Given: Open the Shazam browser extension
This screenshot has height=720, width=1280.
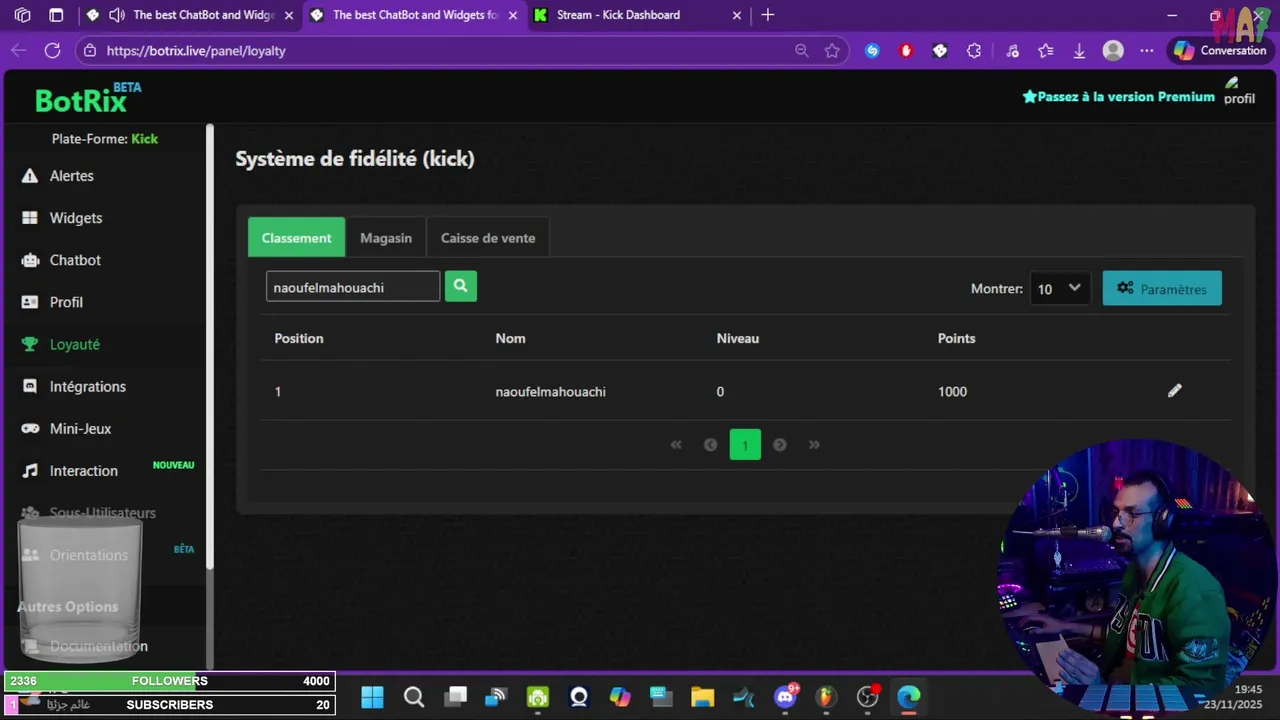Looking at the screenshot, I should (x=872, y=50).
